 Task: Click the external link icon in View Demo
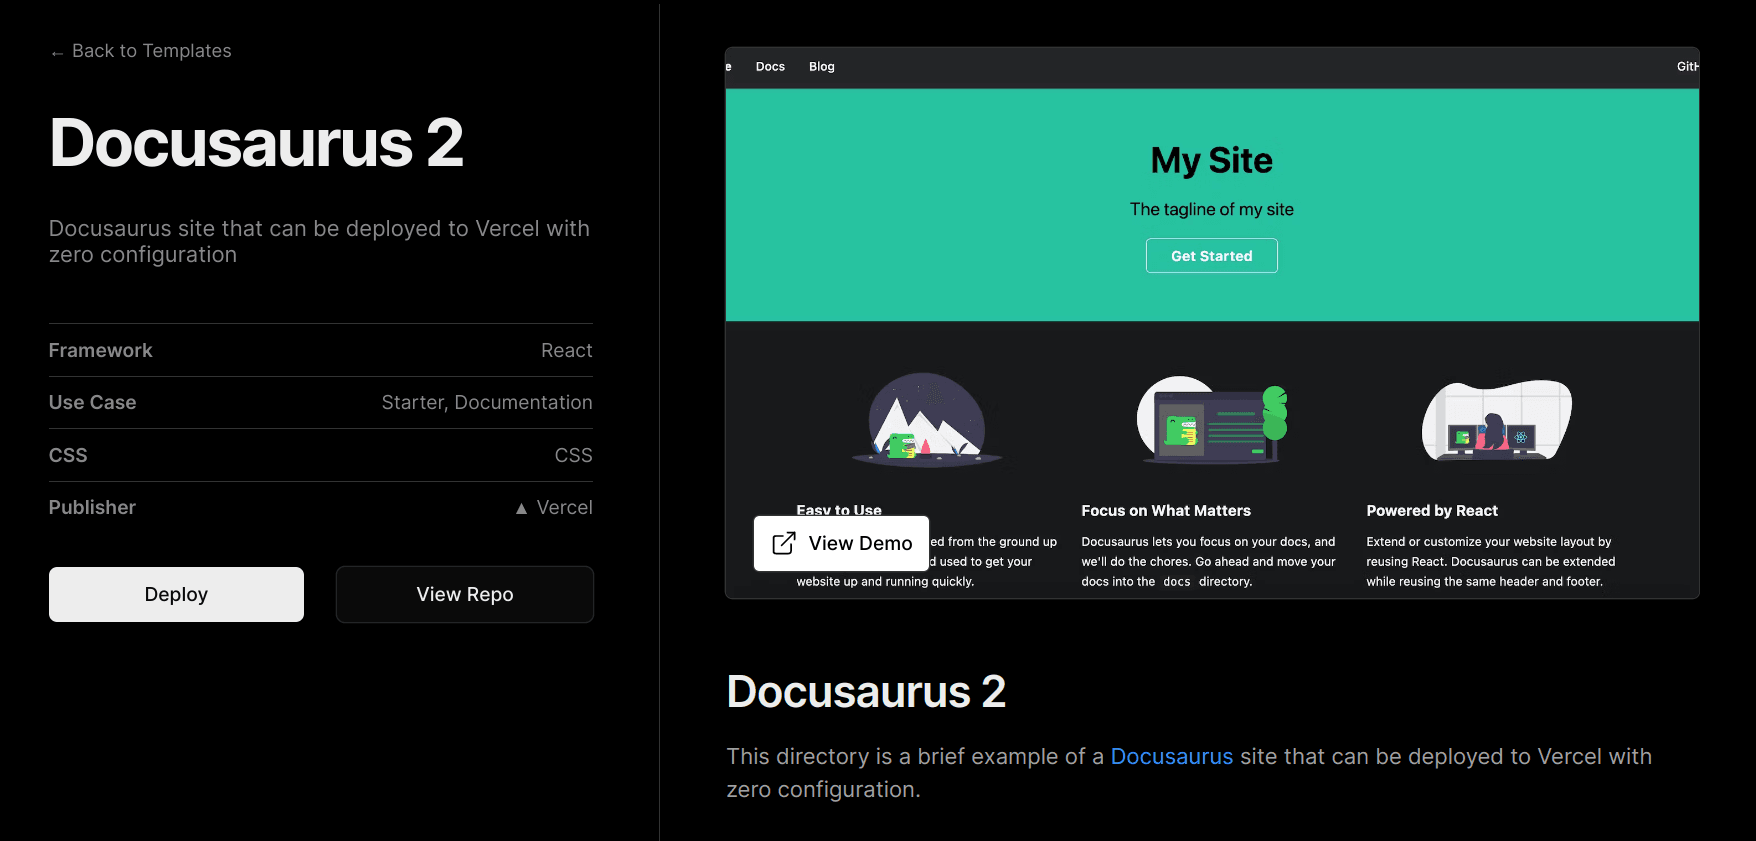coord(784,543)
